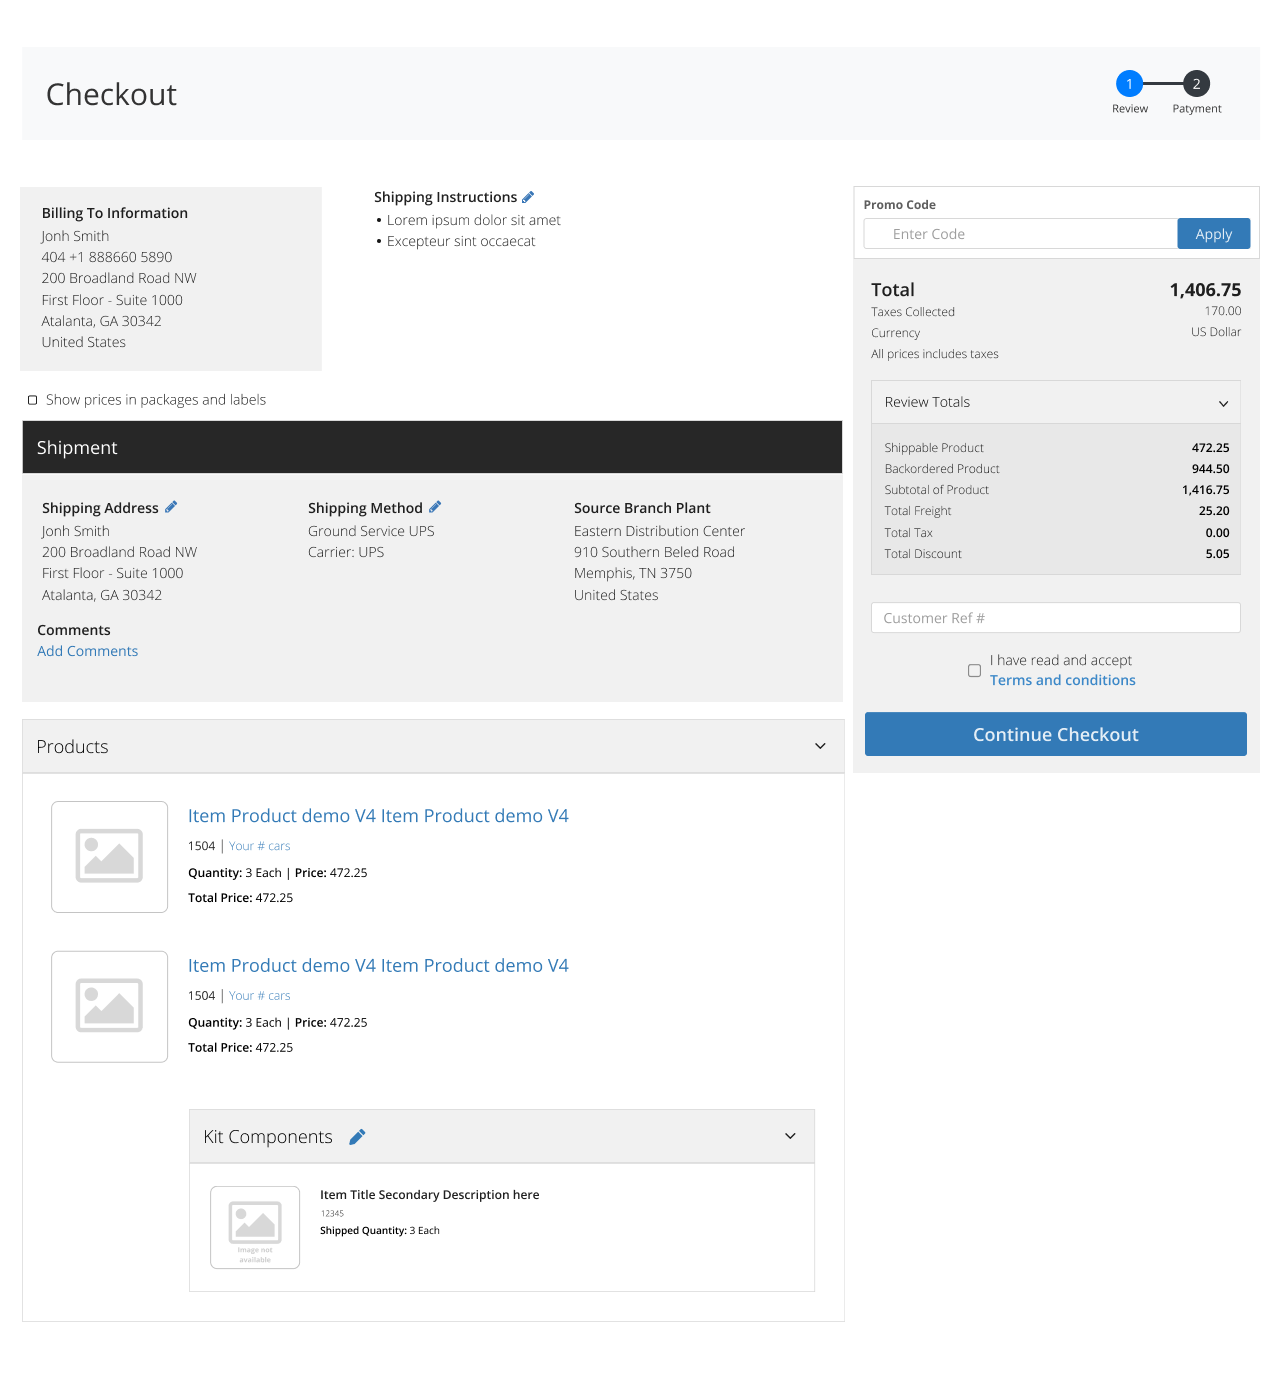This screenshot has height=1386, width=1280.
Task: Go to step 2 Payment indicator
Action: (x=1196, y=84)
